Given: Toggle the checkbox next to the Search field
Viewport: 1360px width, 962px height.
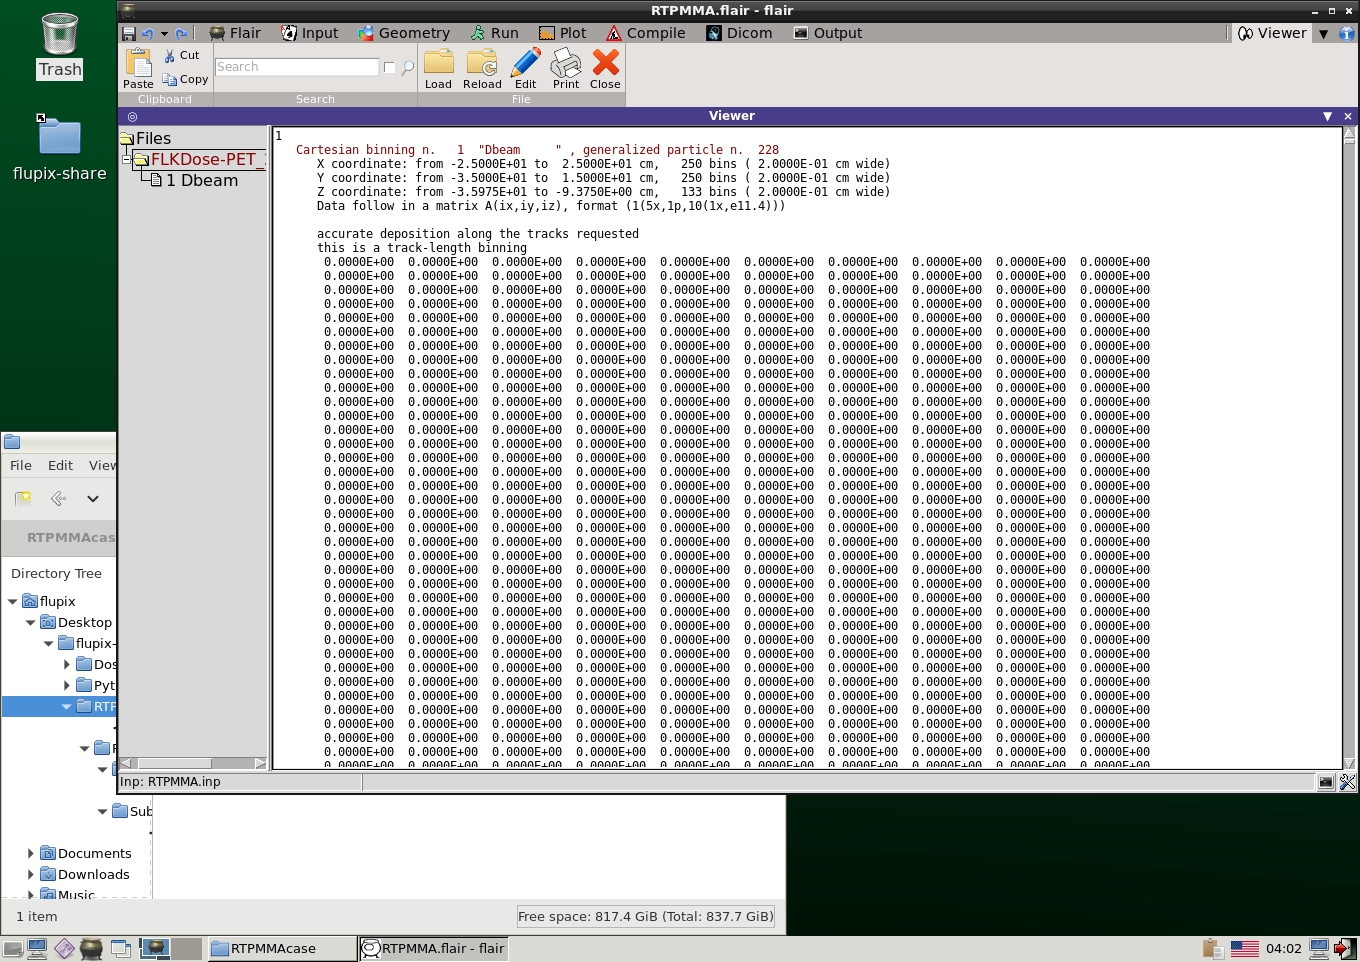Looking at the screenshot, I should pos(389,67).
